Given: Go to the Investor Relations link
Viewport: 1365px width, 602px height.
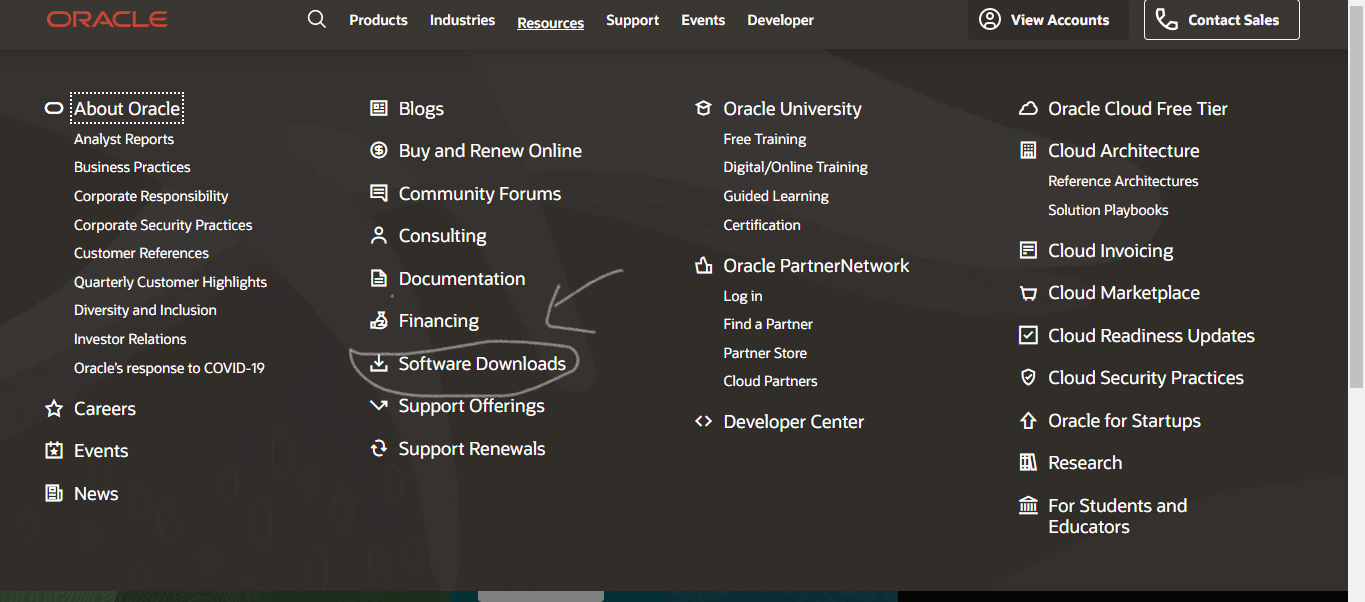Looking at the screenshot, I should coord(130,339).
